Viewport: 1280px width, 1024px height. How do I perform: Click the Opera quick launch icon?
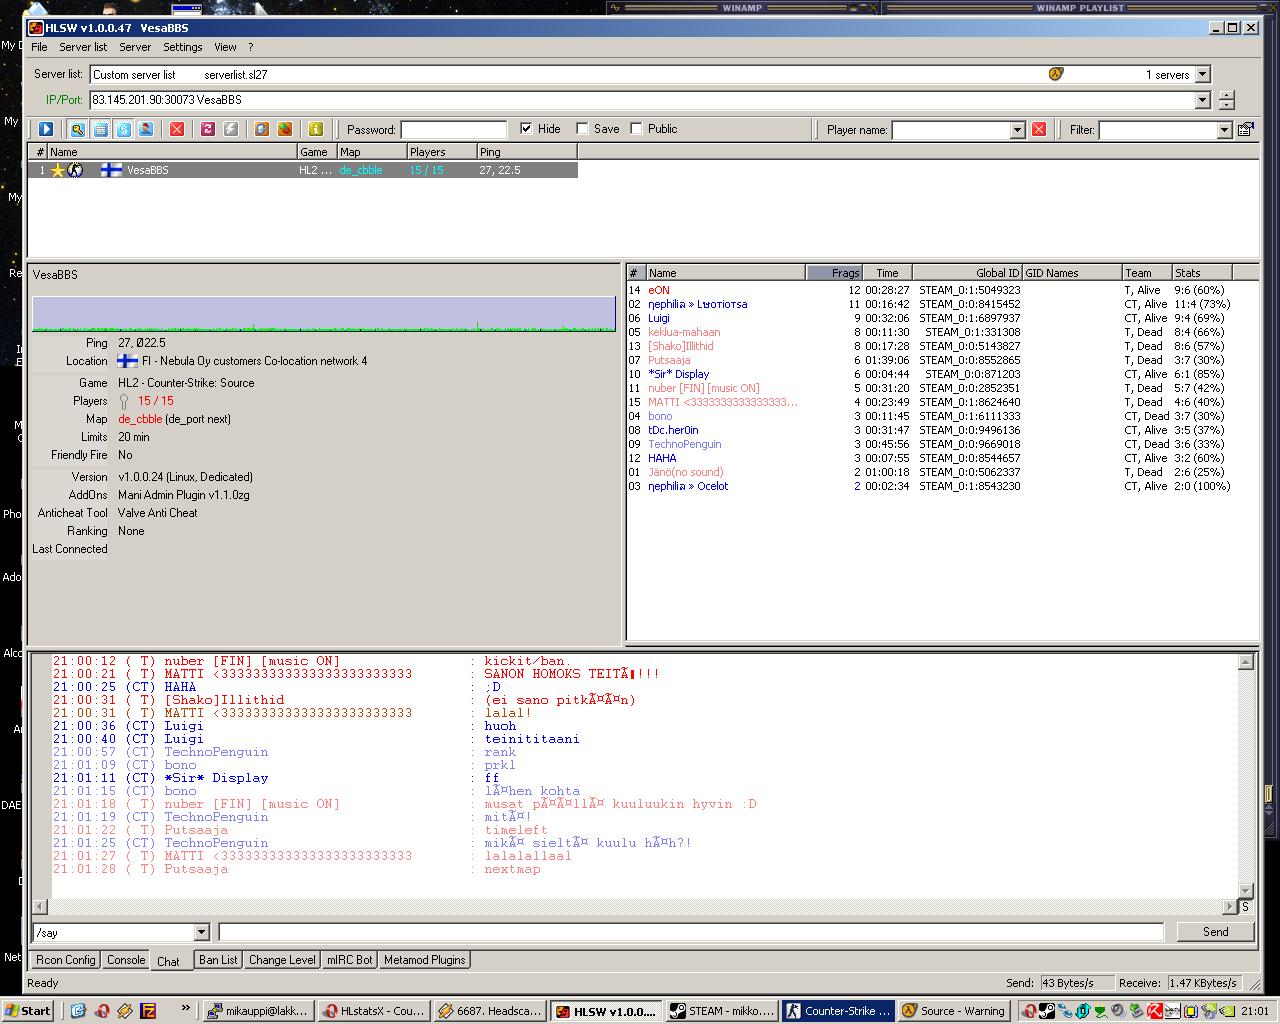click(x=102, y=1011)
